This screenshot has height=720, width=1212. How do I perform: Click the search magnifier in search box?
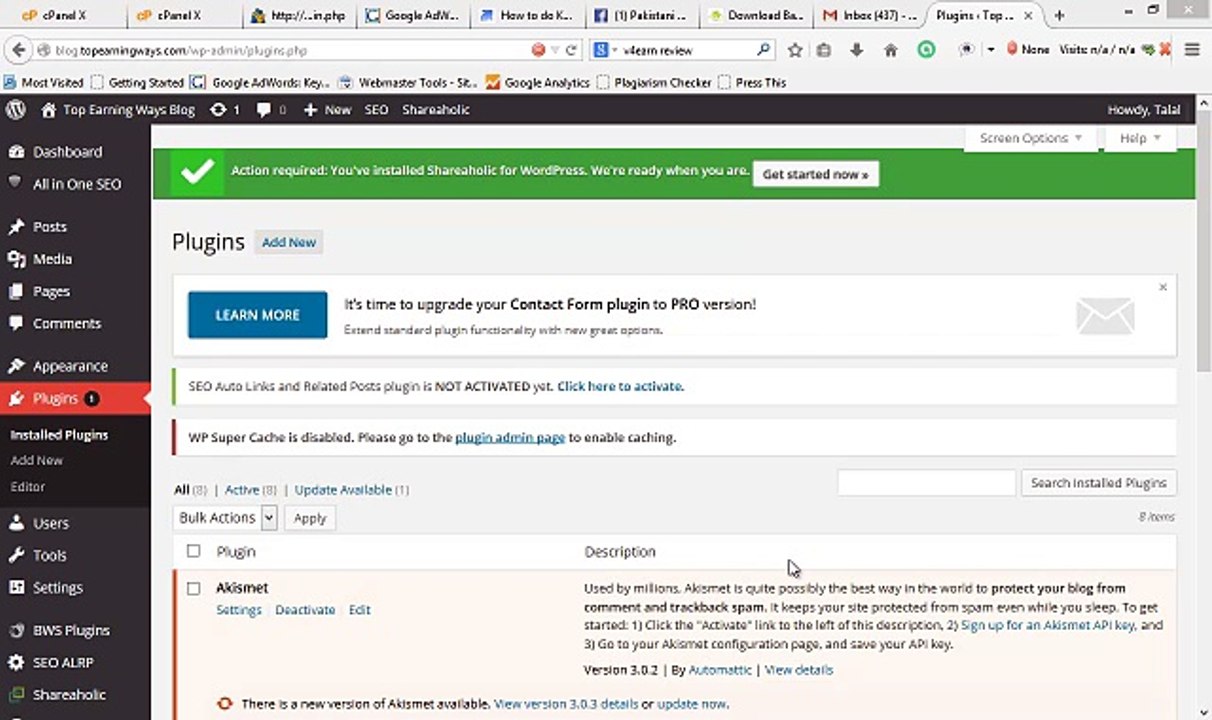coord(763,50)
